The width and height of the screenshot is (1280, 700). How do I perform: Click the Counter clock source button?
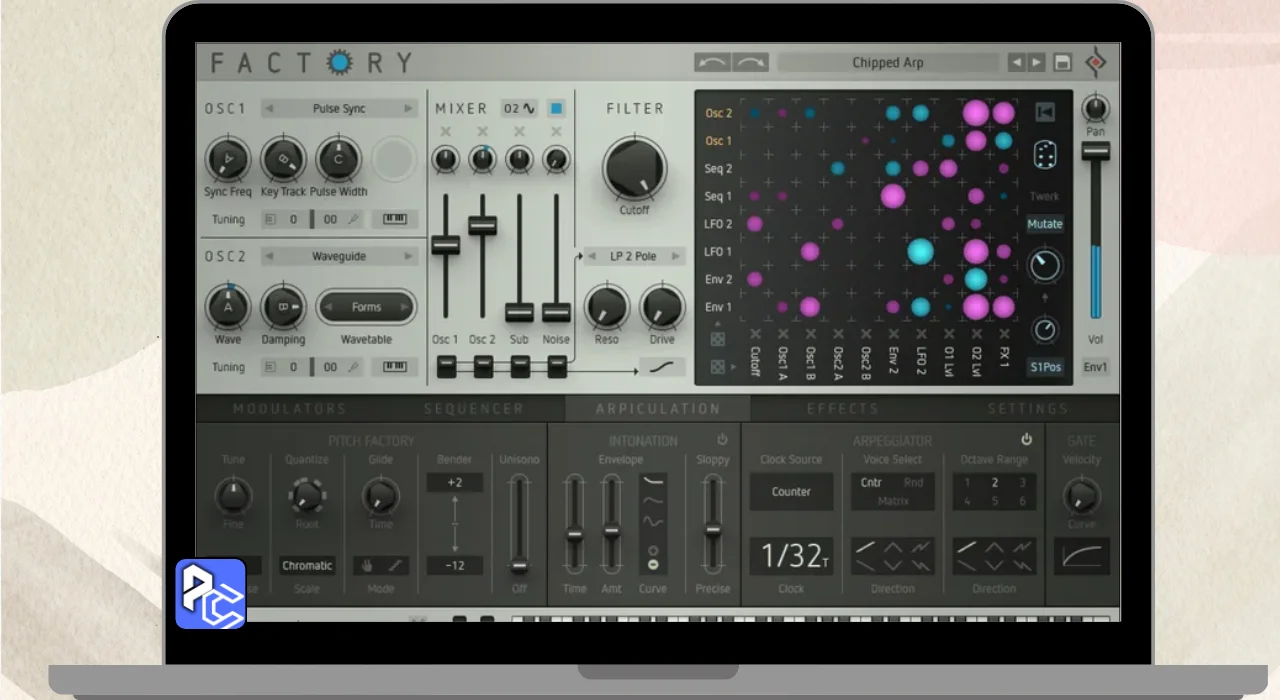click(x=791, y=492)
